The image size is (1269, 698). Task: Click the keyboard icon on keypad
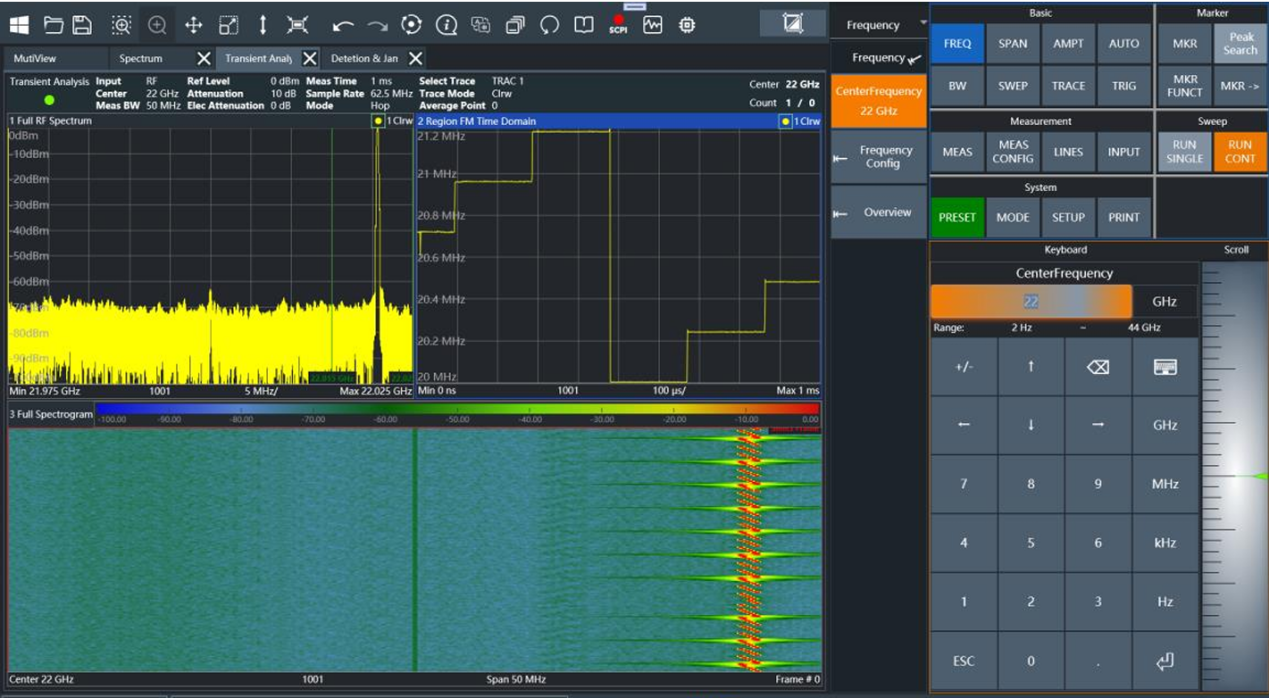point(1165,367)
